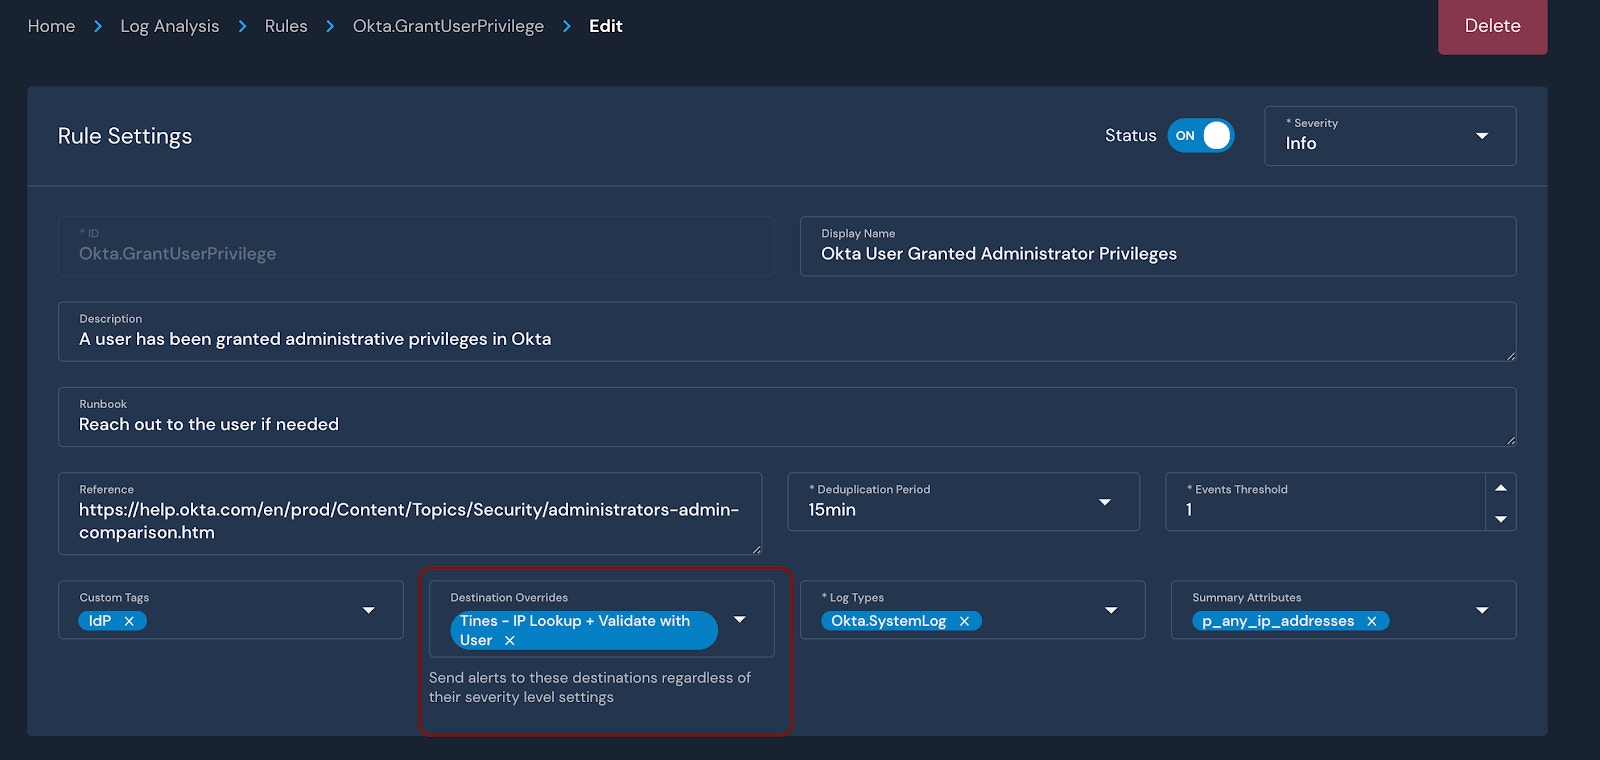Open the Log Types dropdown arrow

(1111, 610)
